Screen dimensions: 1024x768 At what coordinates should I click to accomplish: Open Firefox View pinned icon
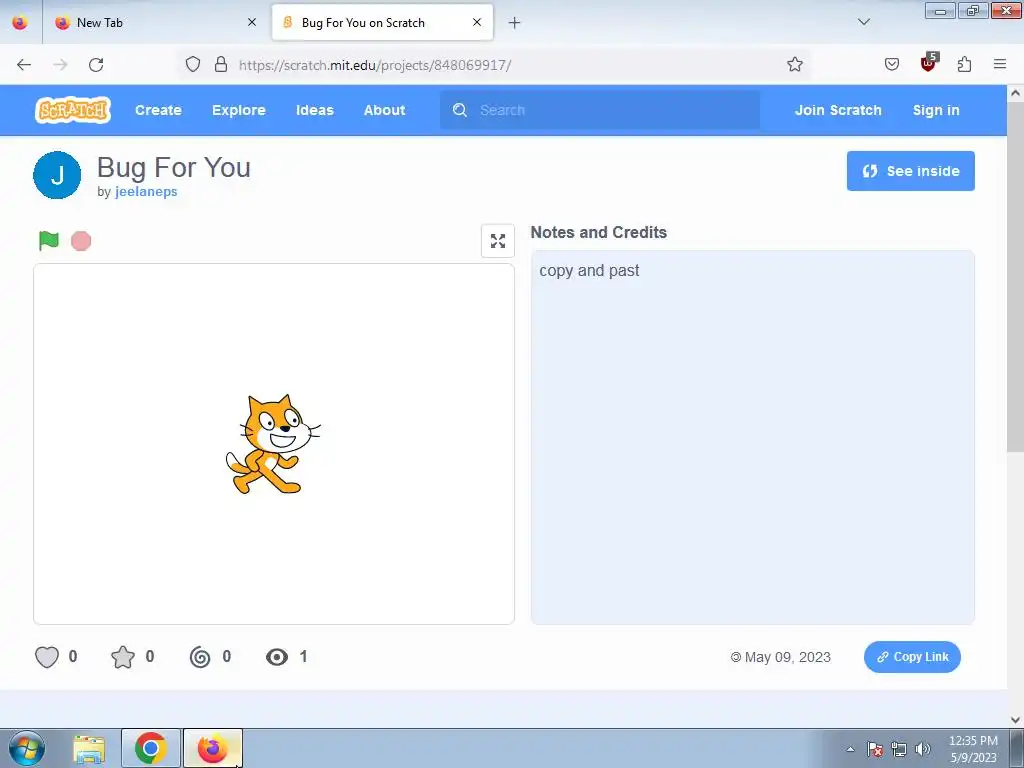[20, 22]
